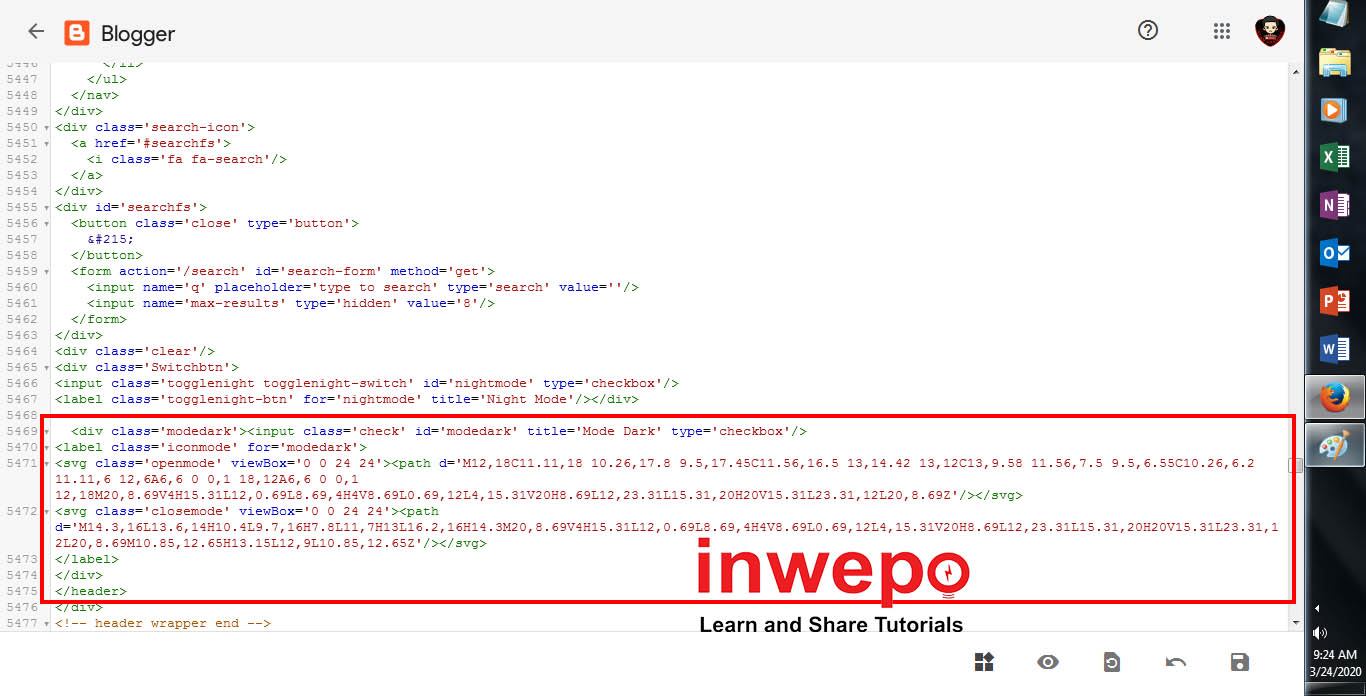
Task: Click line number 5468 in gutter
Action: click(21, 415)
